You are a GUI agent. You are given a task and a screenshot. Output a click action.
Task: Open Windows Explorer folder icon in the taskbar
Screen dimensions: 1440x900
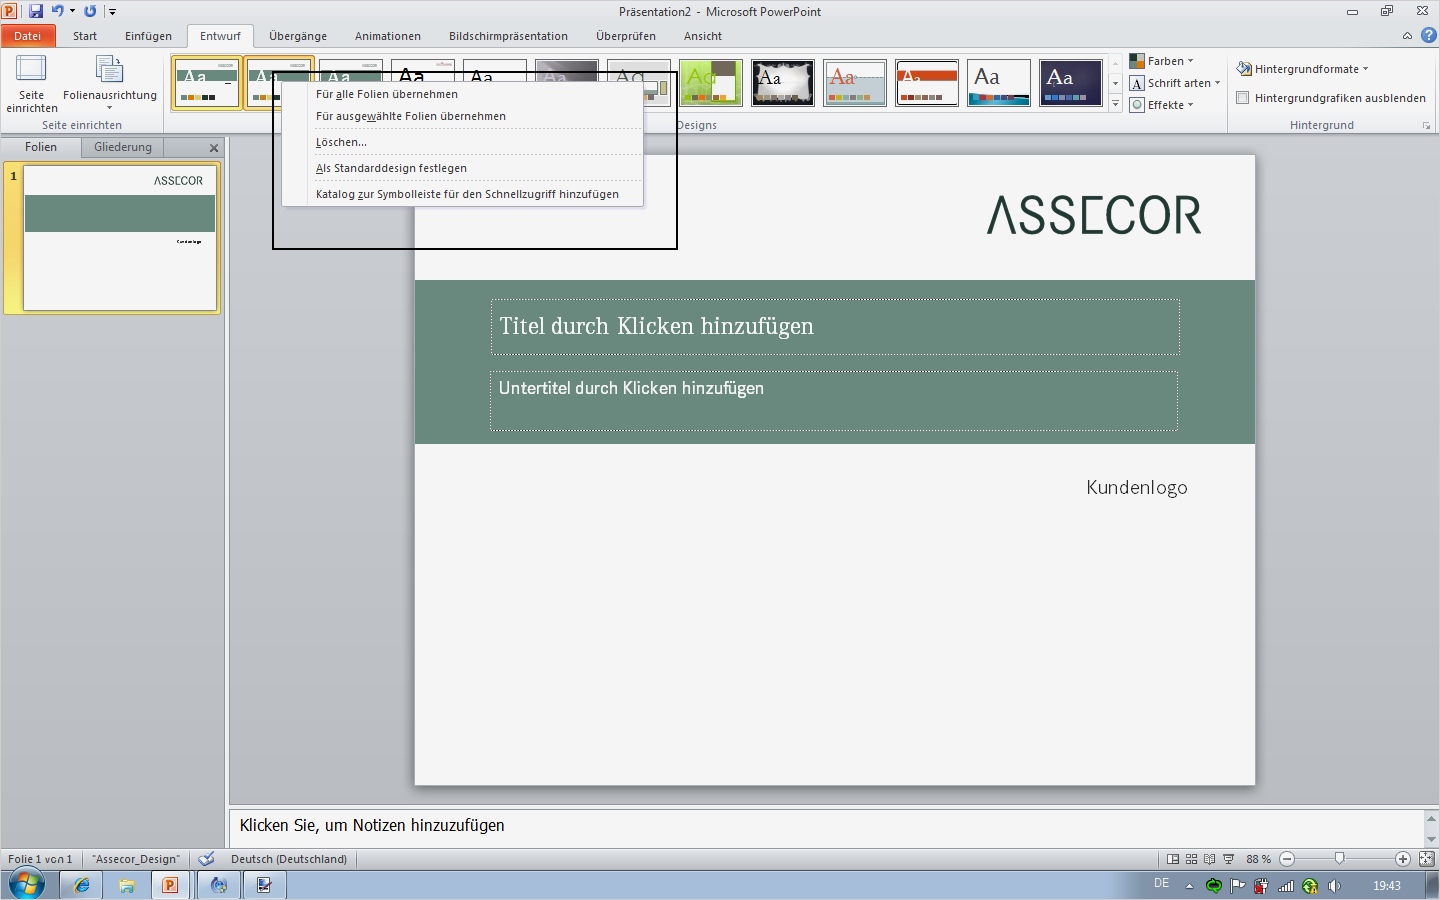tap(127, 885)
